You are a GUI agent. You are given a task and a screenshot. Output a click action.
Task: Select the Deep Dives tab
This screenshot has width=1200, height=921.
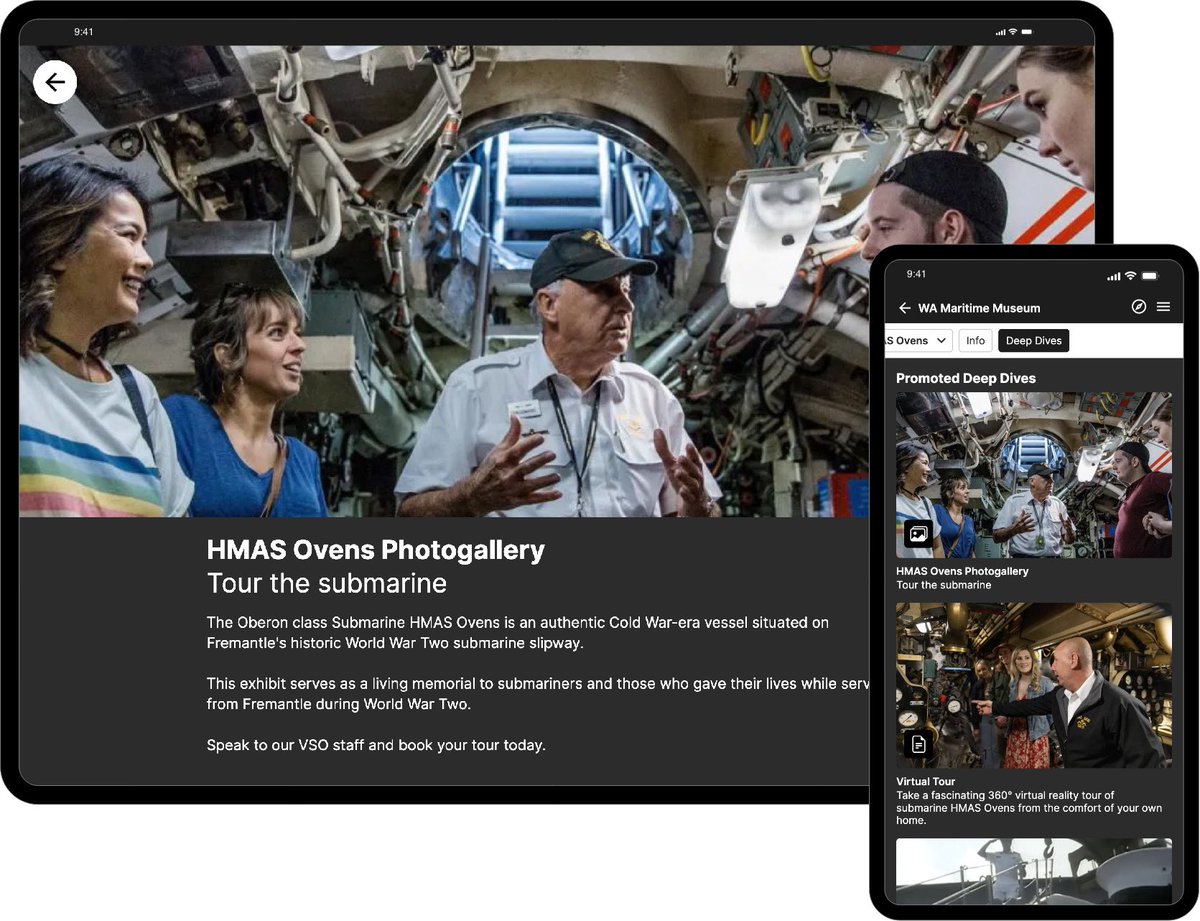point(1033,340)
